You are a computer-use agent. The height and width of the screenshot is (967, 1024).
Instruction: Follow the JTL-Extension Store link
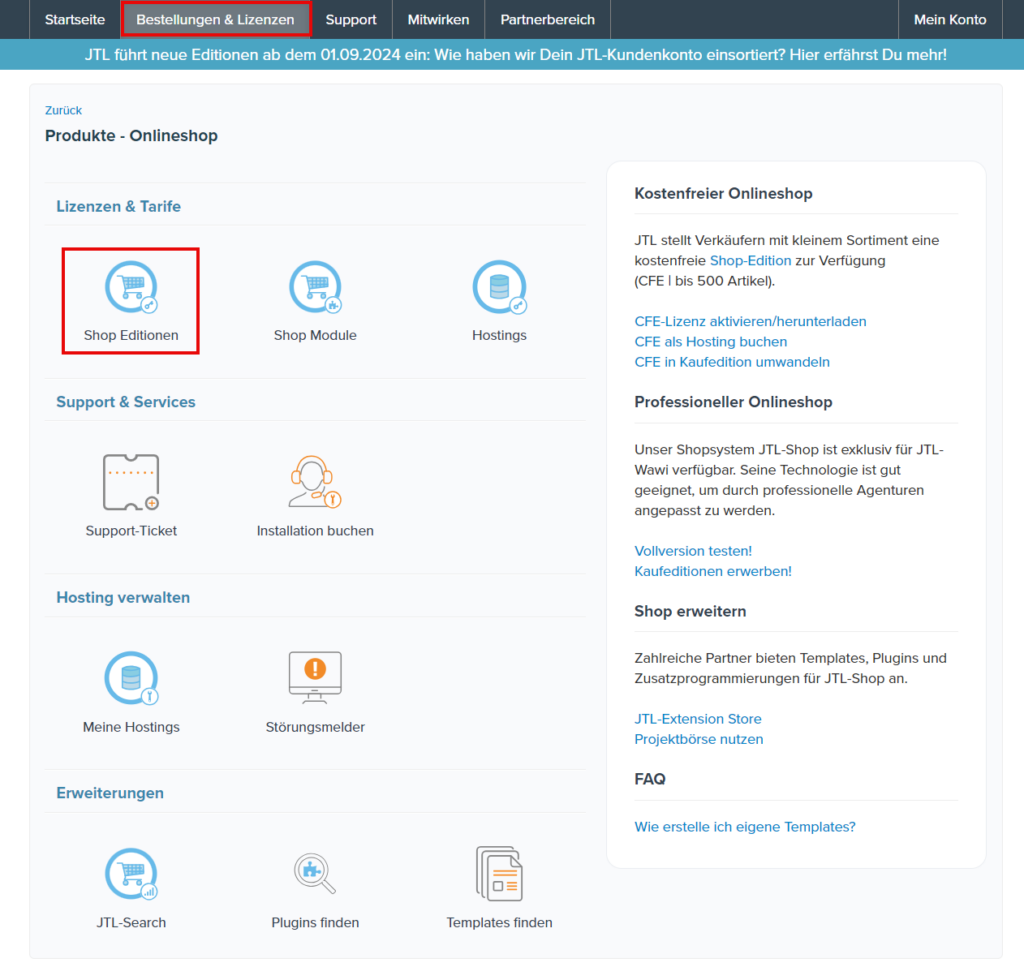tap(698, 719)
